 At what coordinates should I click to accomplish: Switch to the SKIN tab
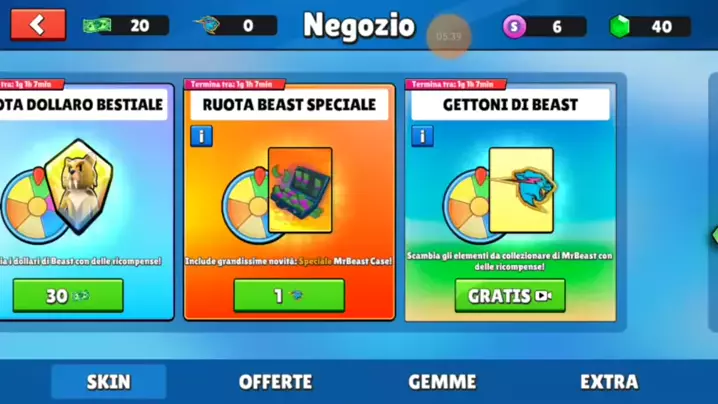109,382
